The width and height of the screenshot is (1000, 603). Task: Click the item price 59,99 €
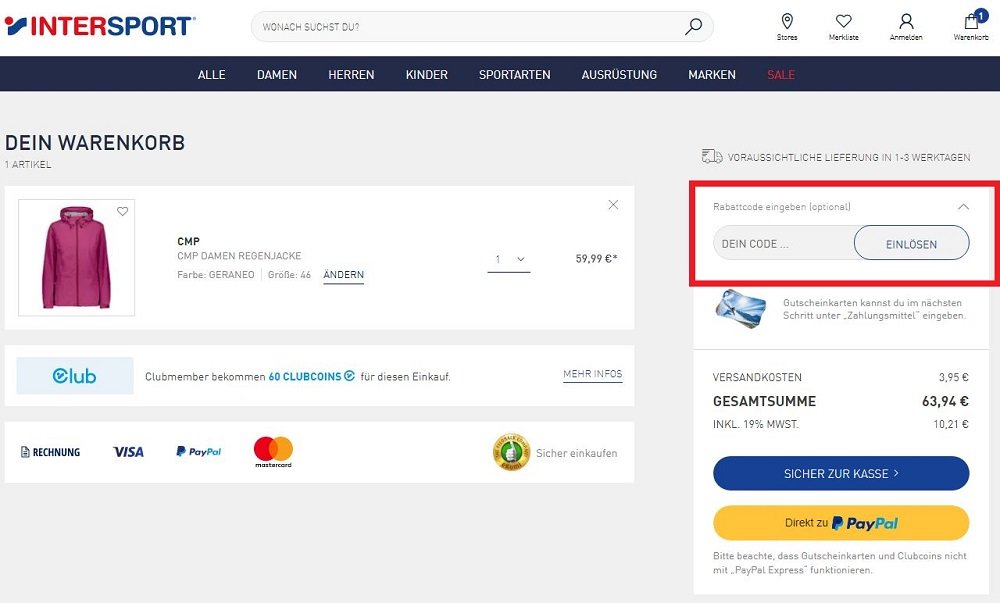596,258
